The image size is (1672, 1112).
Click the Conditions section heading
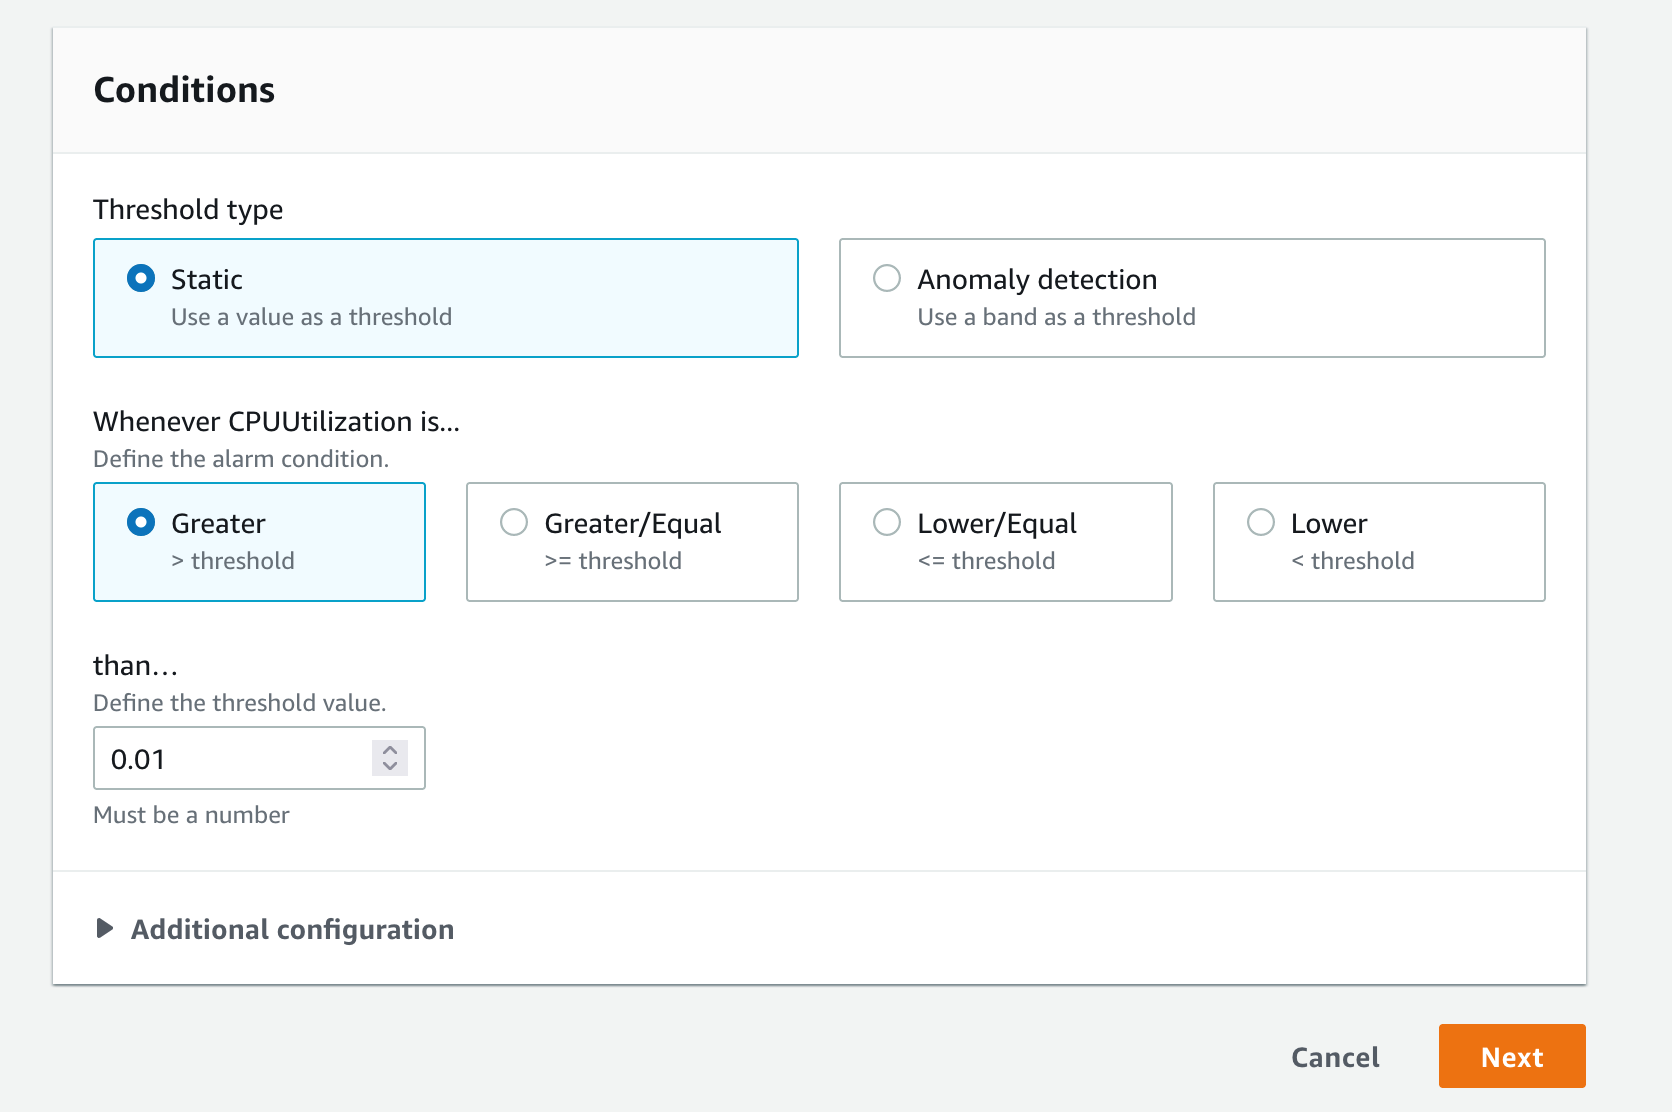pyautogui.click(x=184, y=89)
